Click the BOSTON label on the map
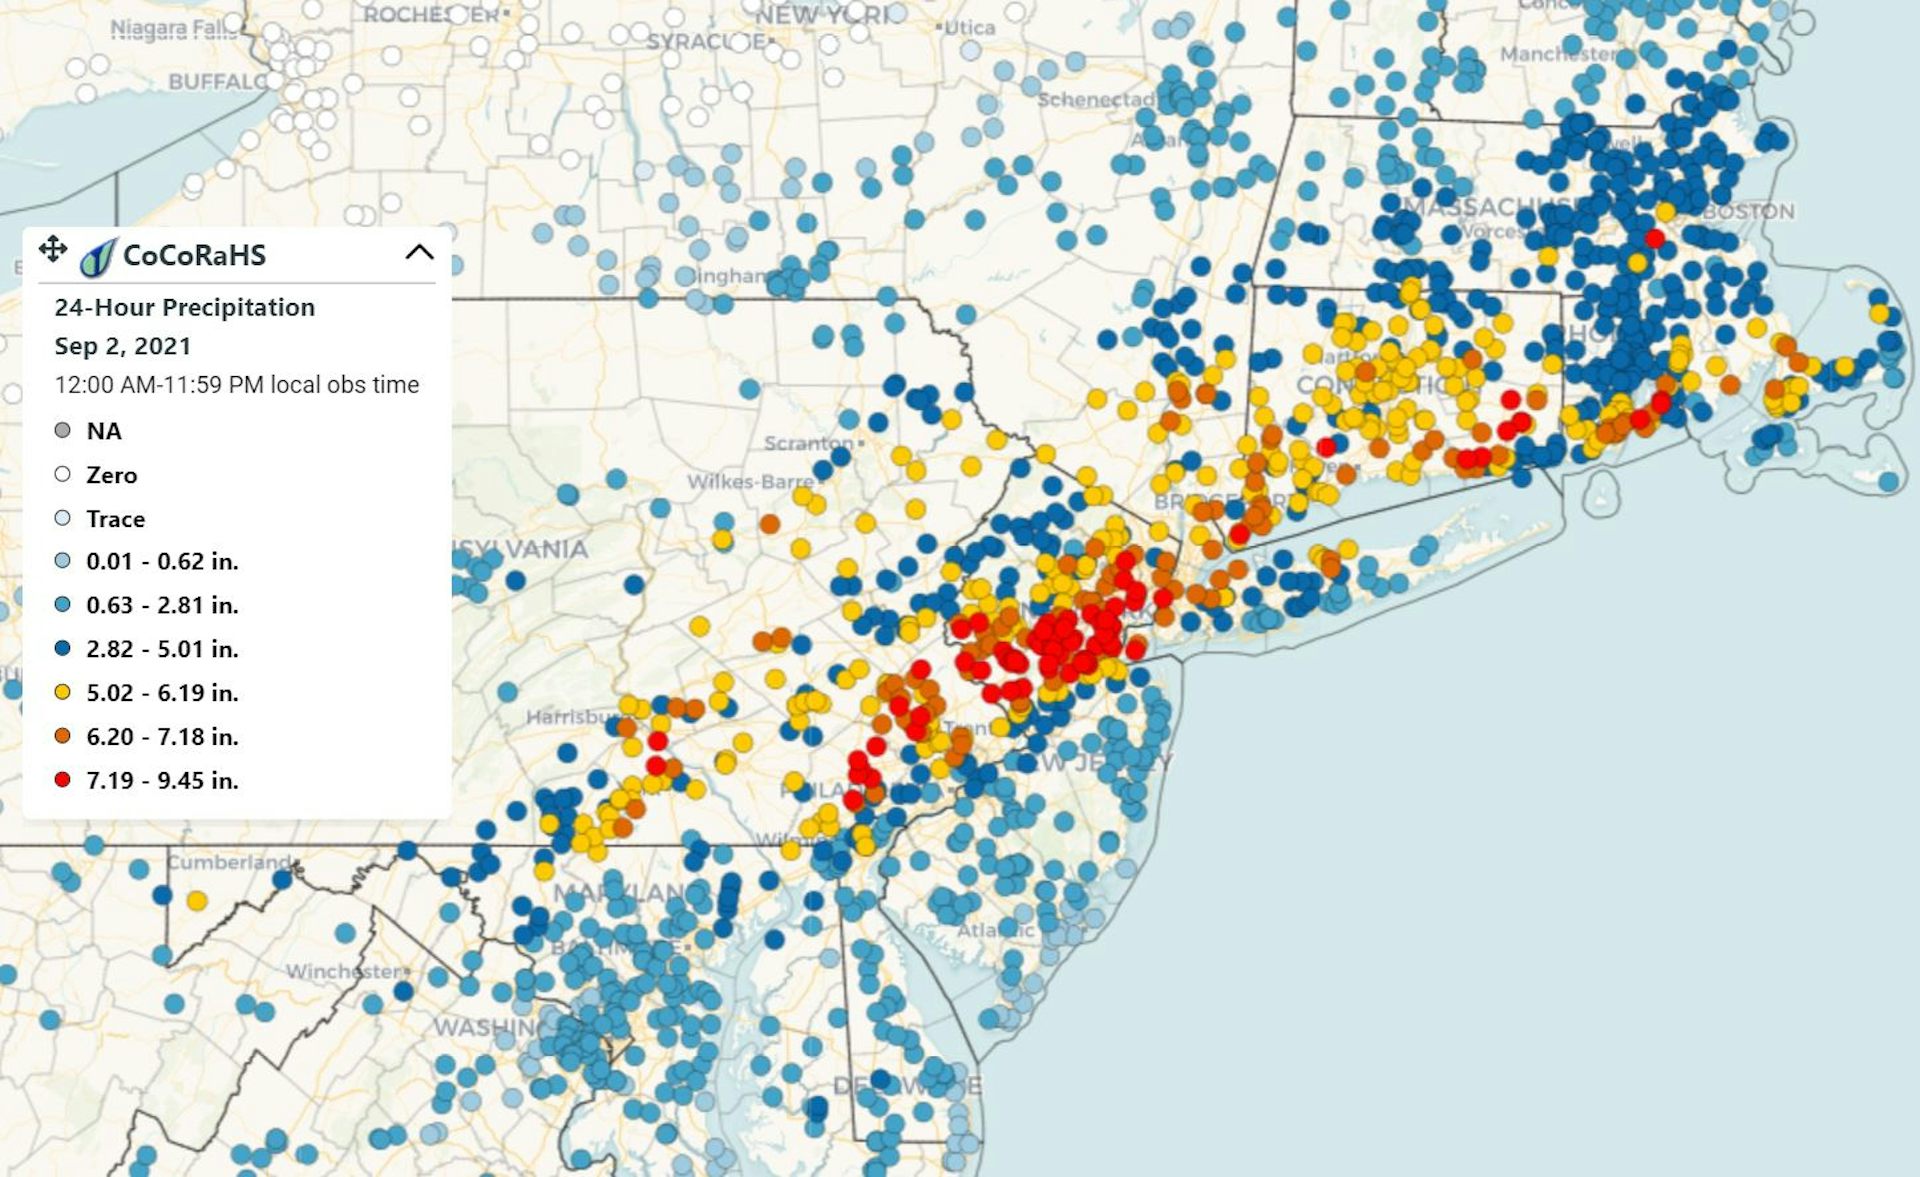The image size is (1920, 1177). pos(1748,212)
